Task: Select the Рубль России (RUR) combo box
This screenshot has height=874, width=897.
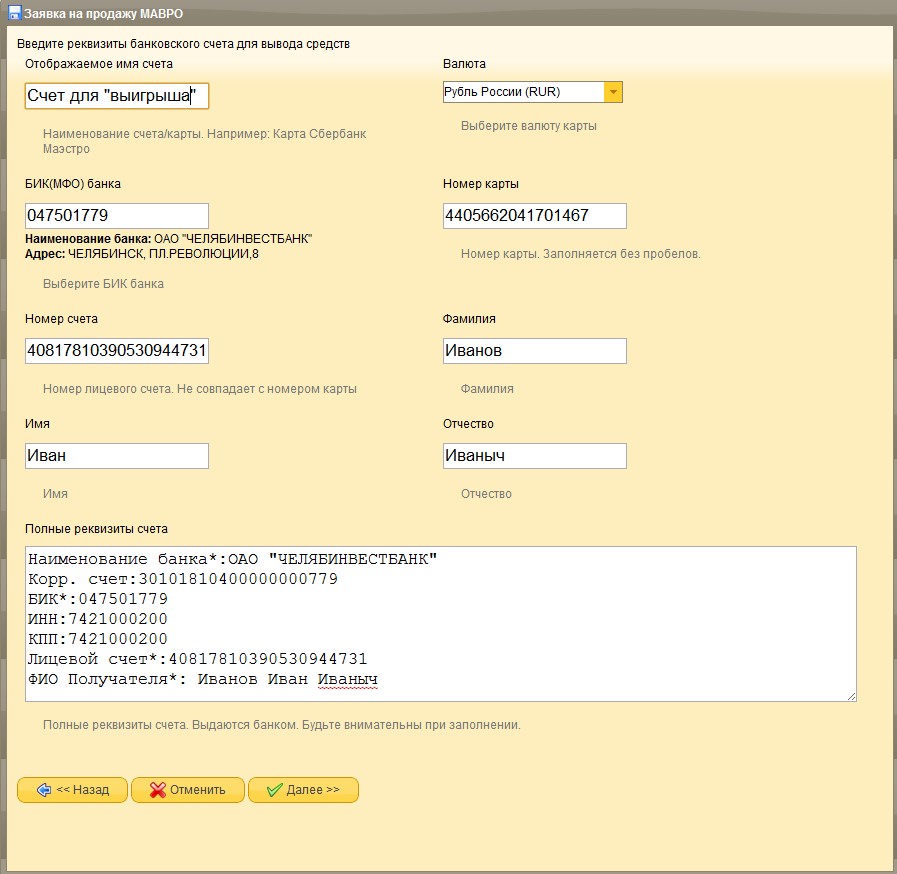Action: tap(533, 92)
